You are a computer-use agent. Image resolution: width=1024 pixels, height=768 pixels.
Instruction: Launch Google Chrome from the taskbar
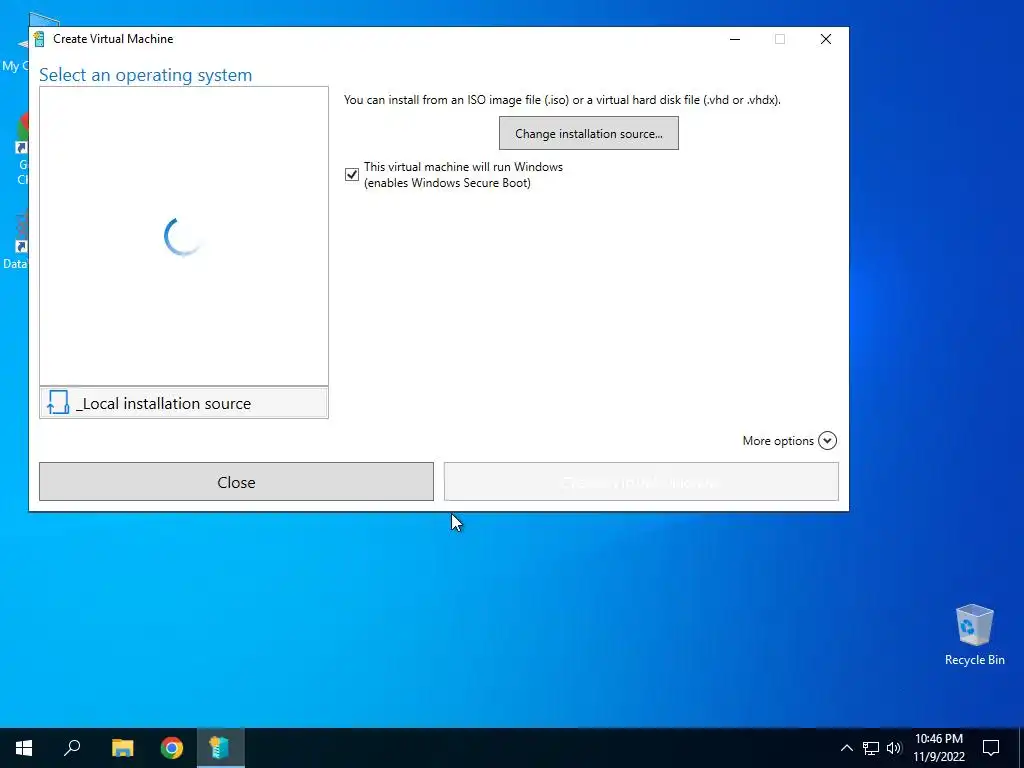point(172,748)
